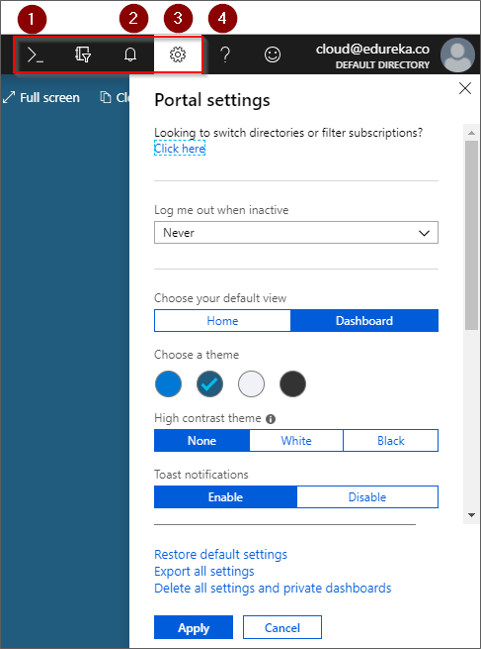Open the Cloud Shell icon
Screen dimensions: 481x649
click(35, 55)
